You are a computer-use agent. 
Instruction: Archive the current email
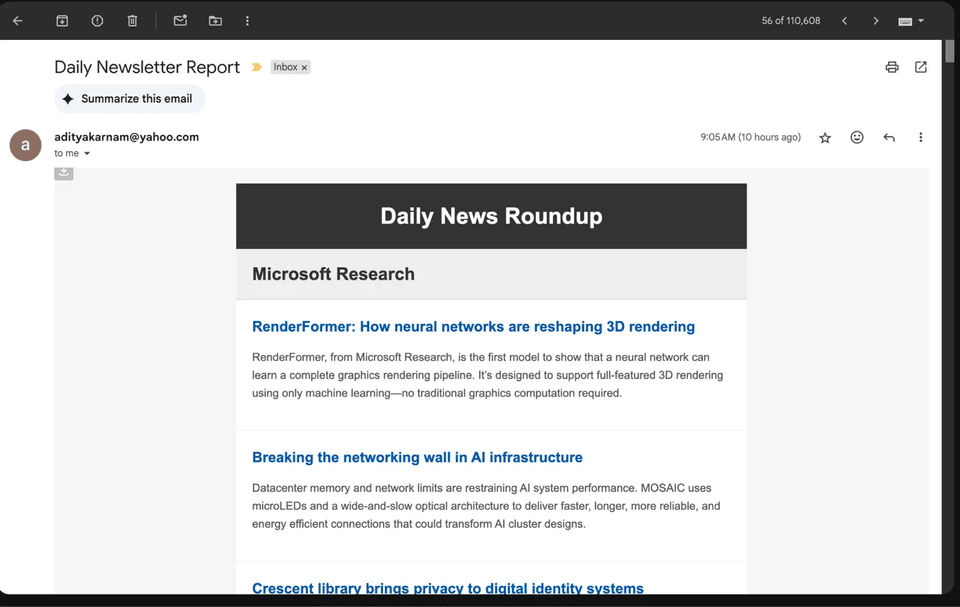click(62, 20)
